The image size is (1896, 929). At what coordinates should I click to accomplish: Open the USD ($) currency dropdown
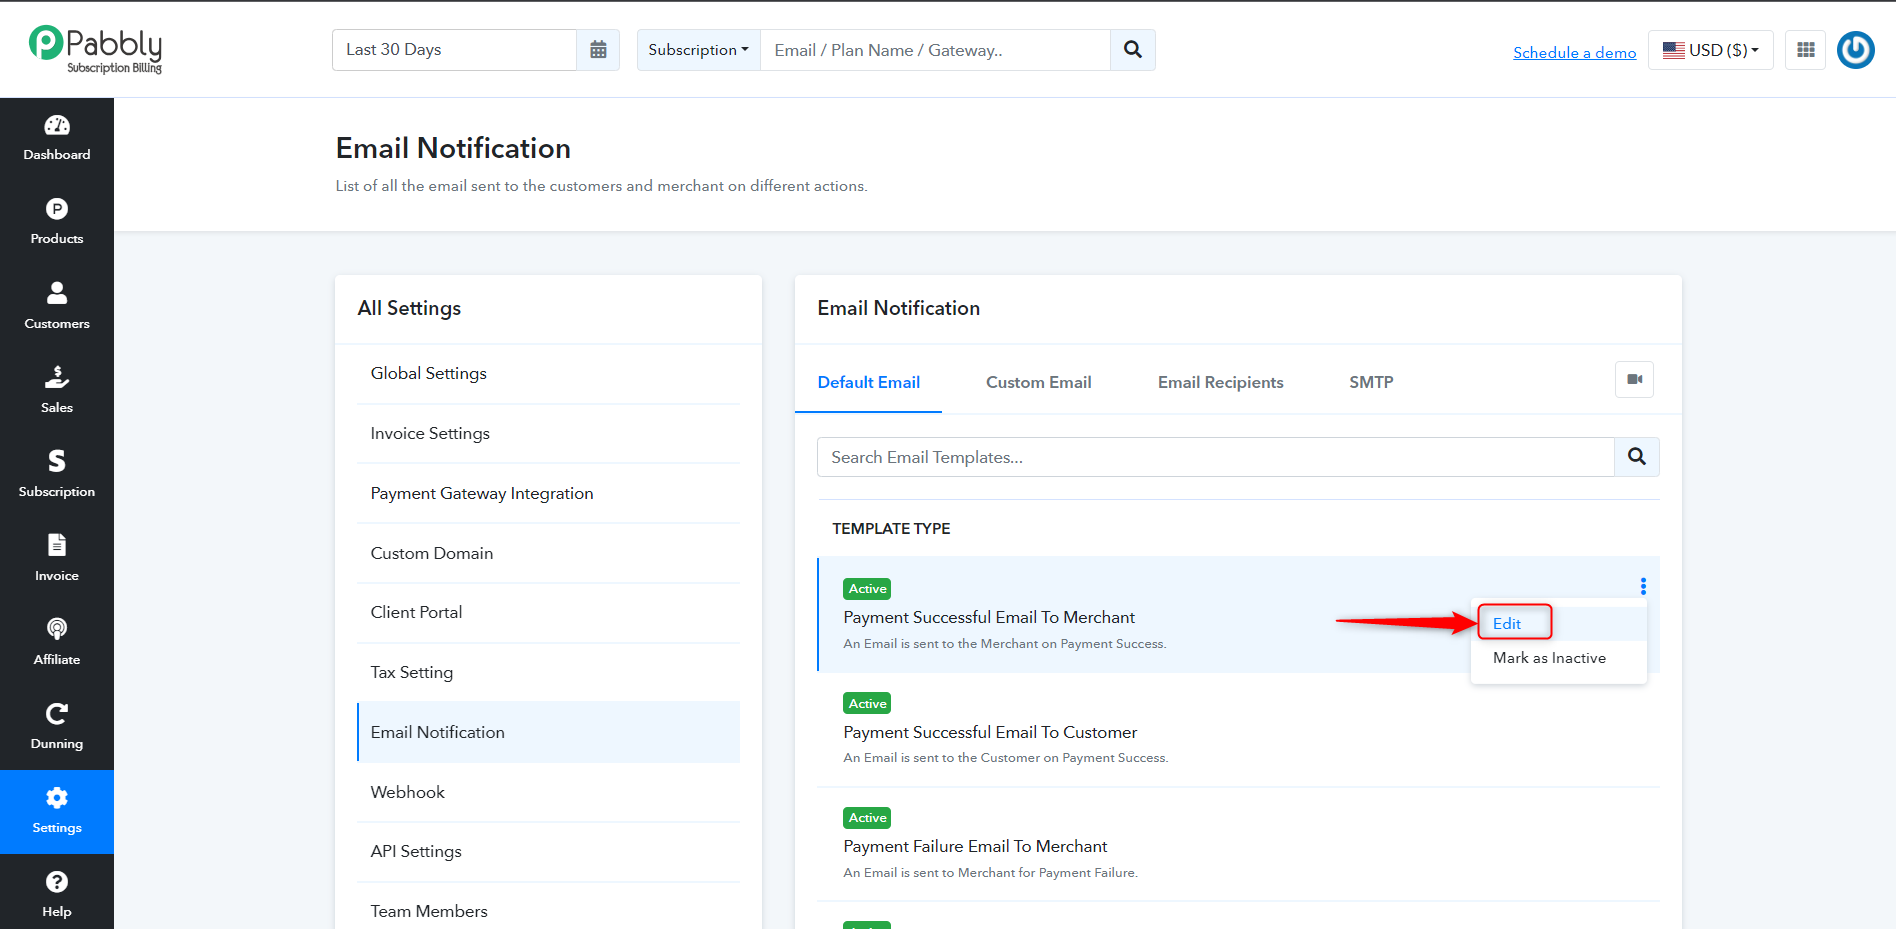pyautogui.click(x=1710, y=50)
